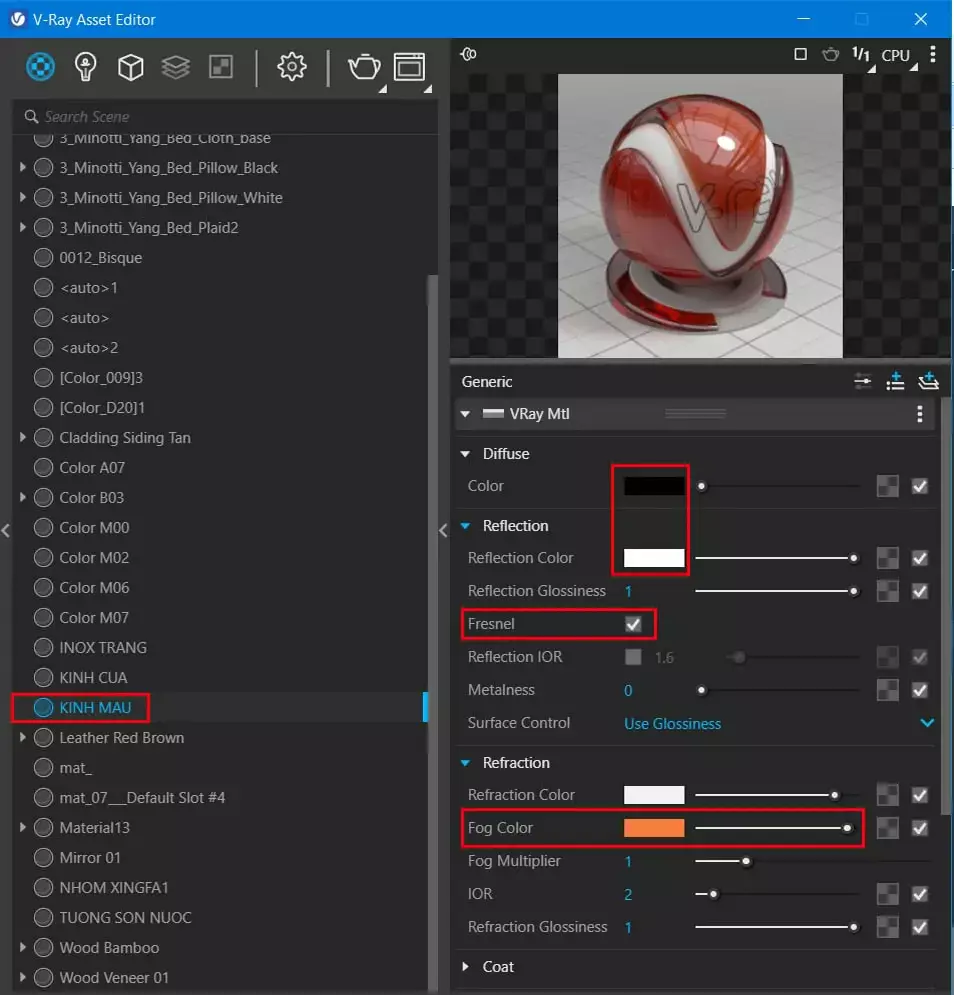954x995 pixels.
Task: Toggle the Diffuse Color enable checkbox
Action: coord(920,486)
